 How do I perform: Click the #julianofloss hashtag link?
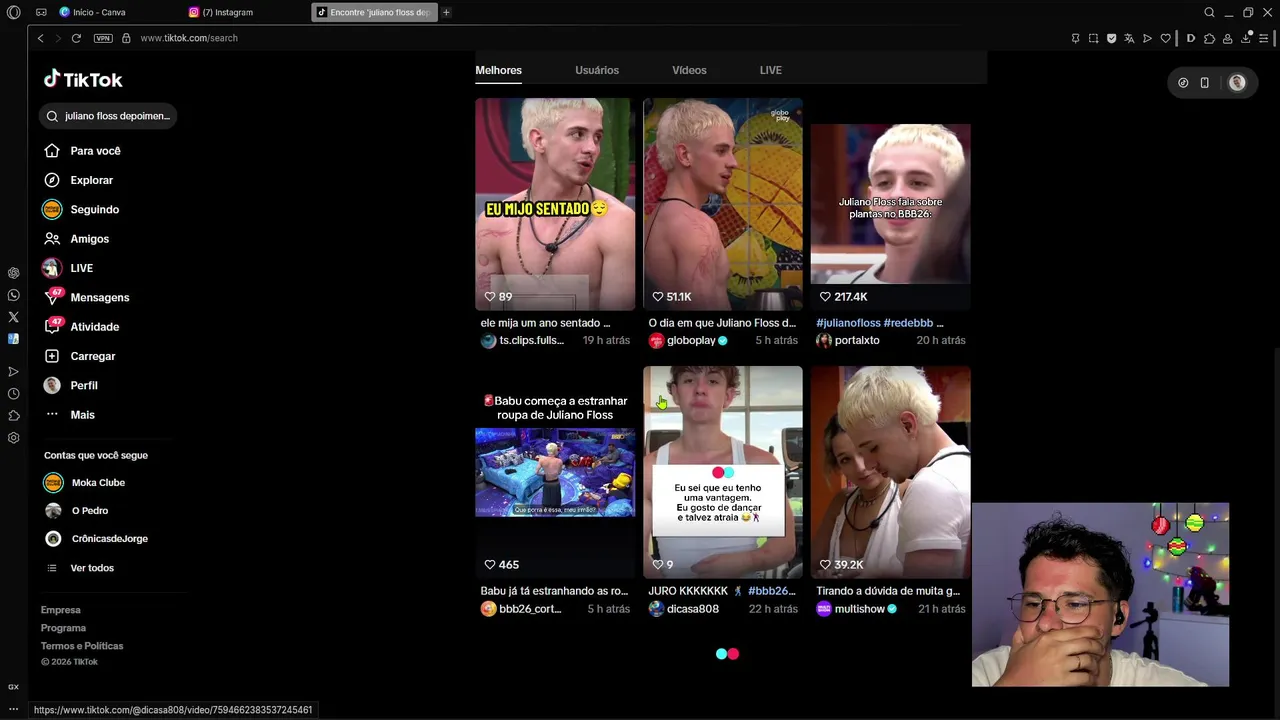click(x=848, y=323)
